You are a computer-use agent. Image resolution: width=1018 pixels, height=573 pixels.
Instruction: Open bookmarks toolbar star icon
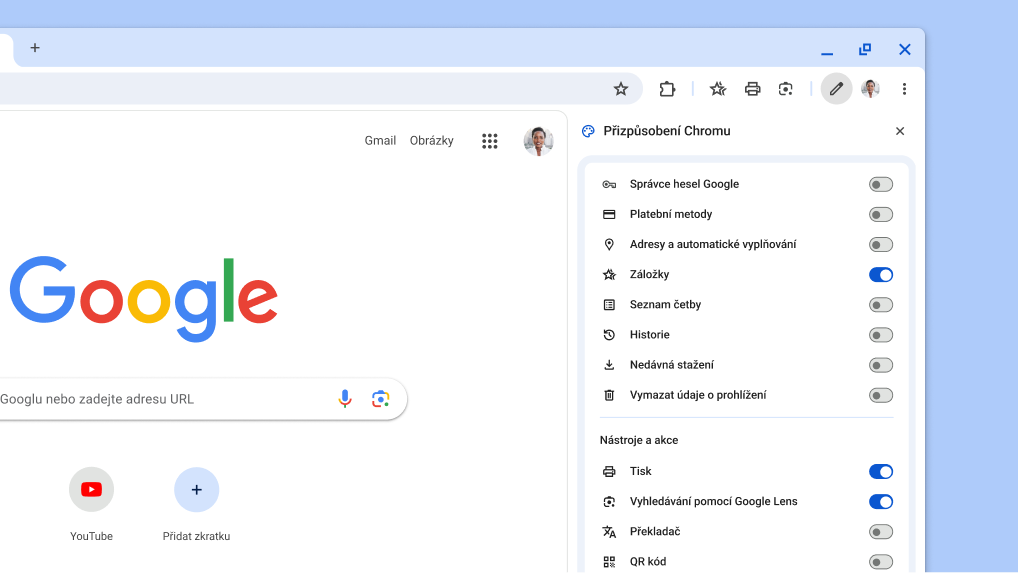point(718,89)
